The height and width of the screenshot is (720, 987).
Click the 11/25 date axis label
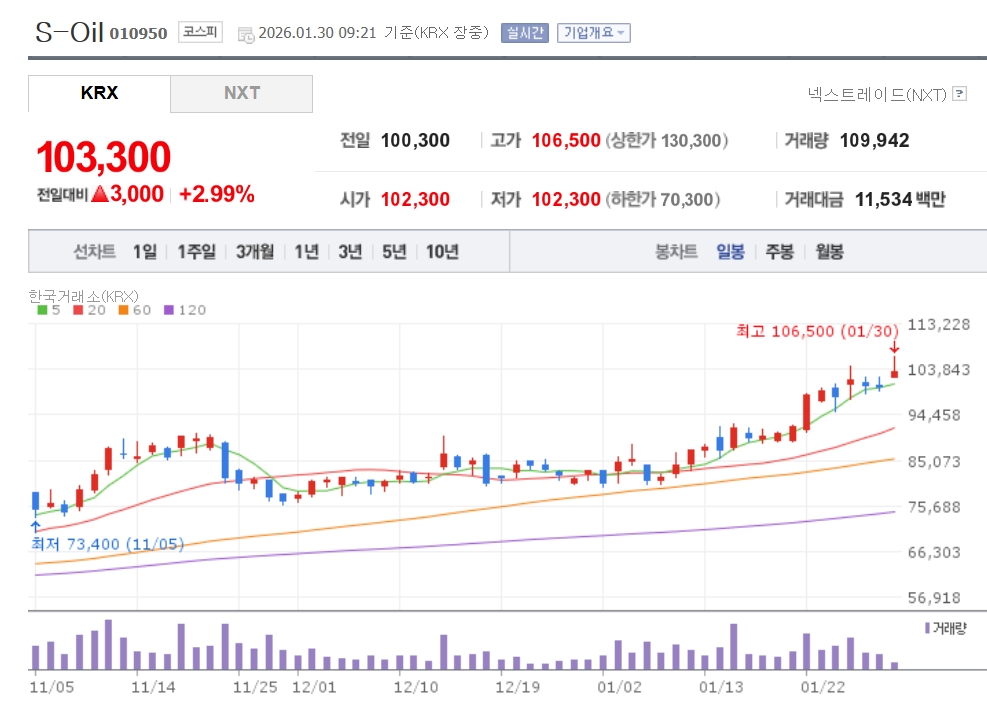(255, 687)
